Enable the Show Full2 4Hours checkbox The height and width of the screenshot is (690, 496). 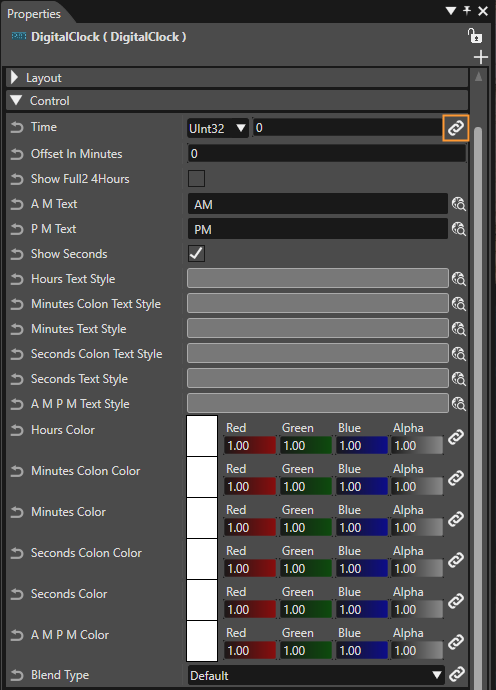coord(196,179)
